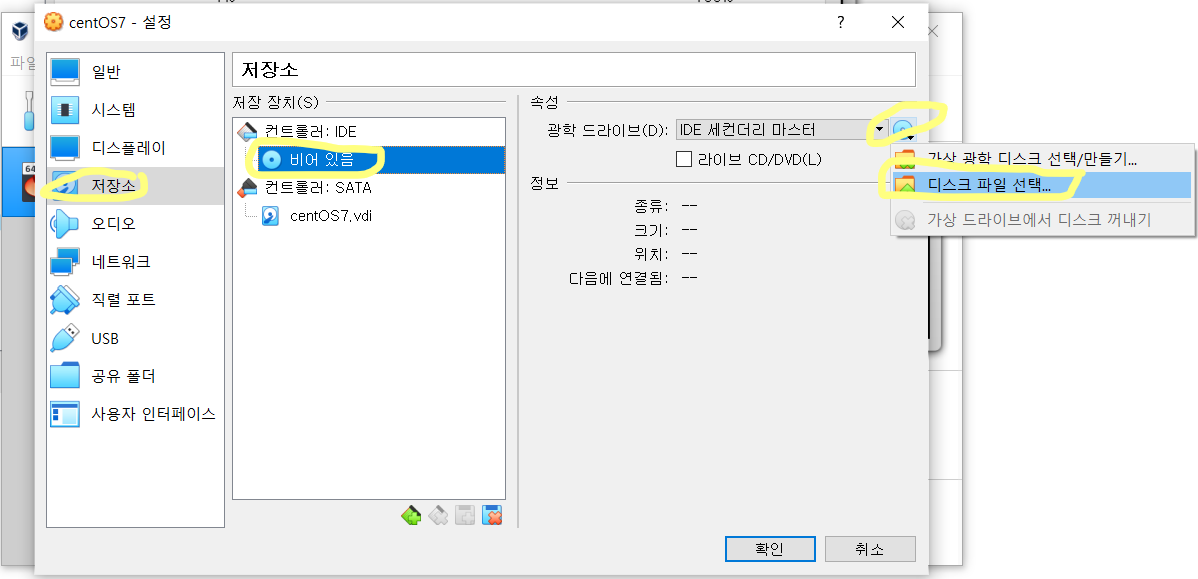Open the 디스플레이 settings category

click(135, 147)
